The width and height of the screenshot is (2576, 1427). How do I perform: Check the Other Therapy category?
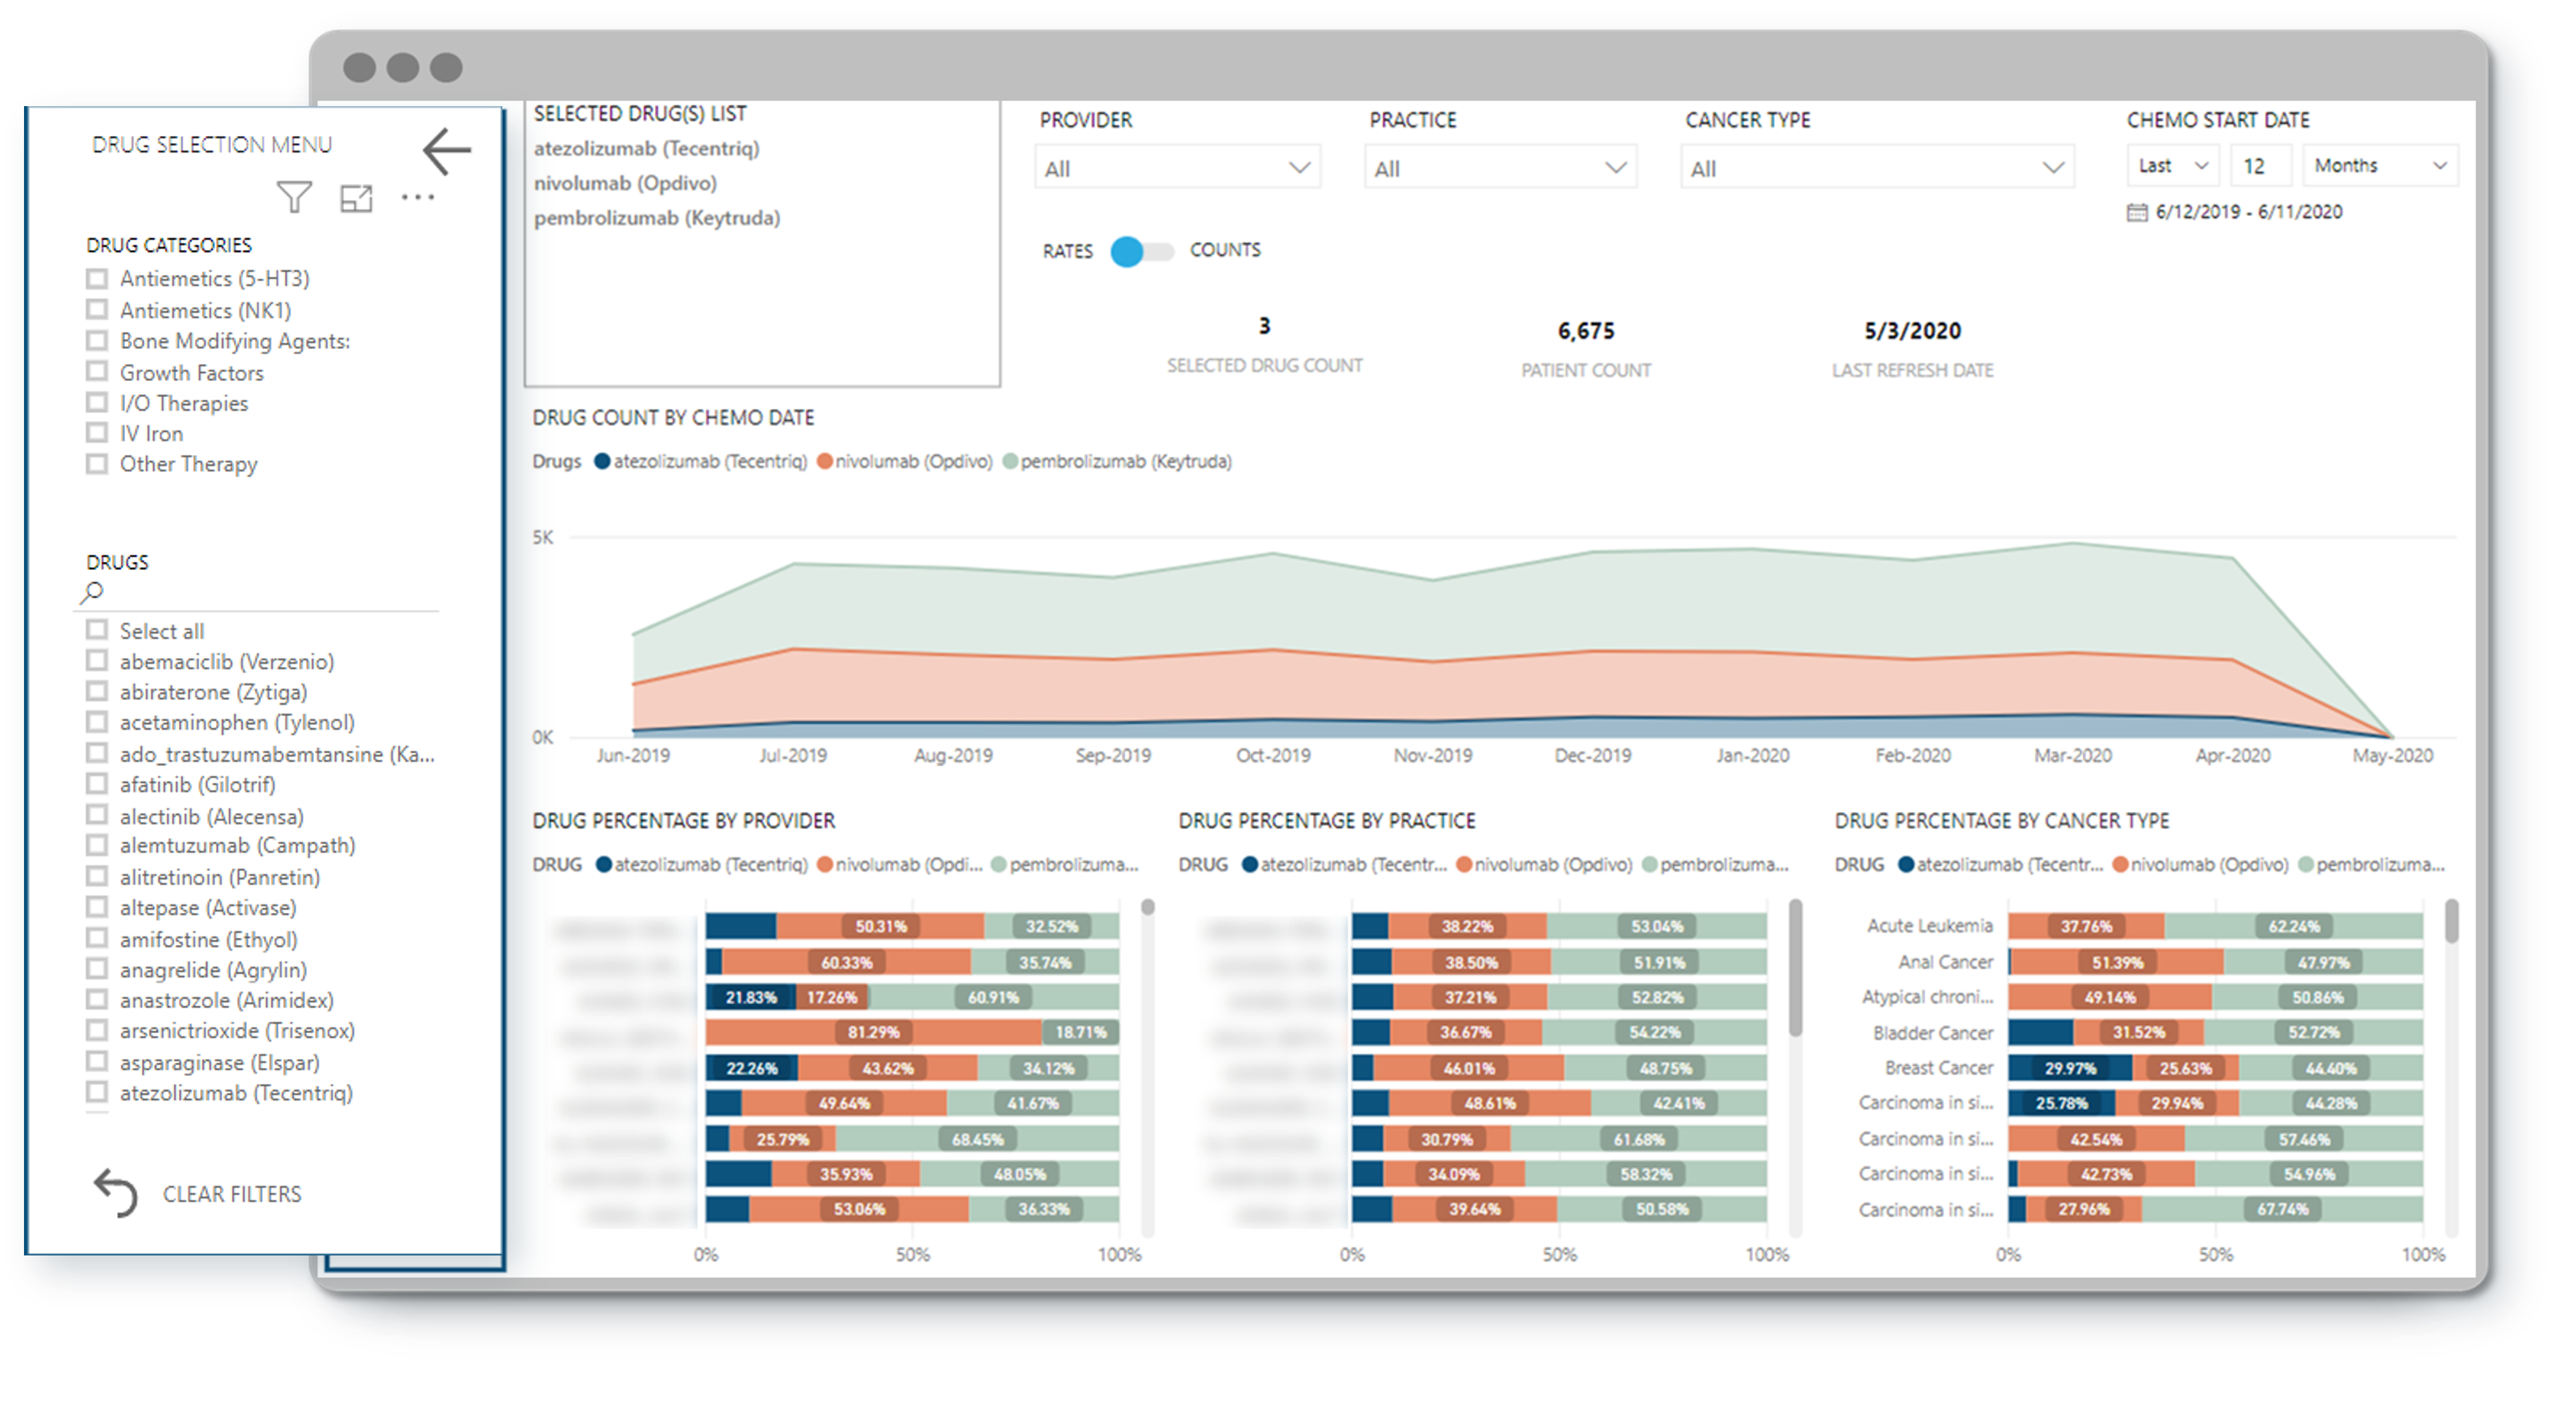(x=97, y=463)
